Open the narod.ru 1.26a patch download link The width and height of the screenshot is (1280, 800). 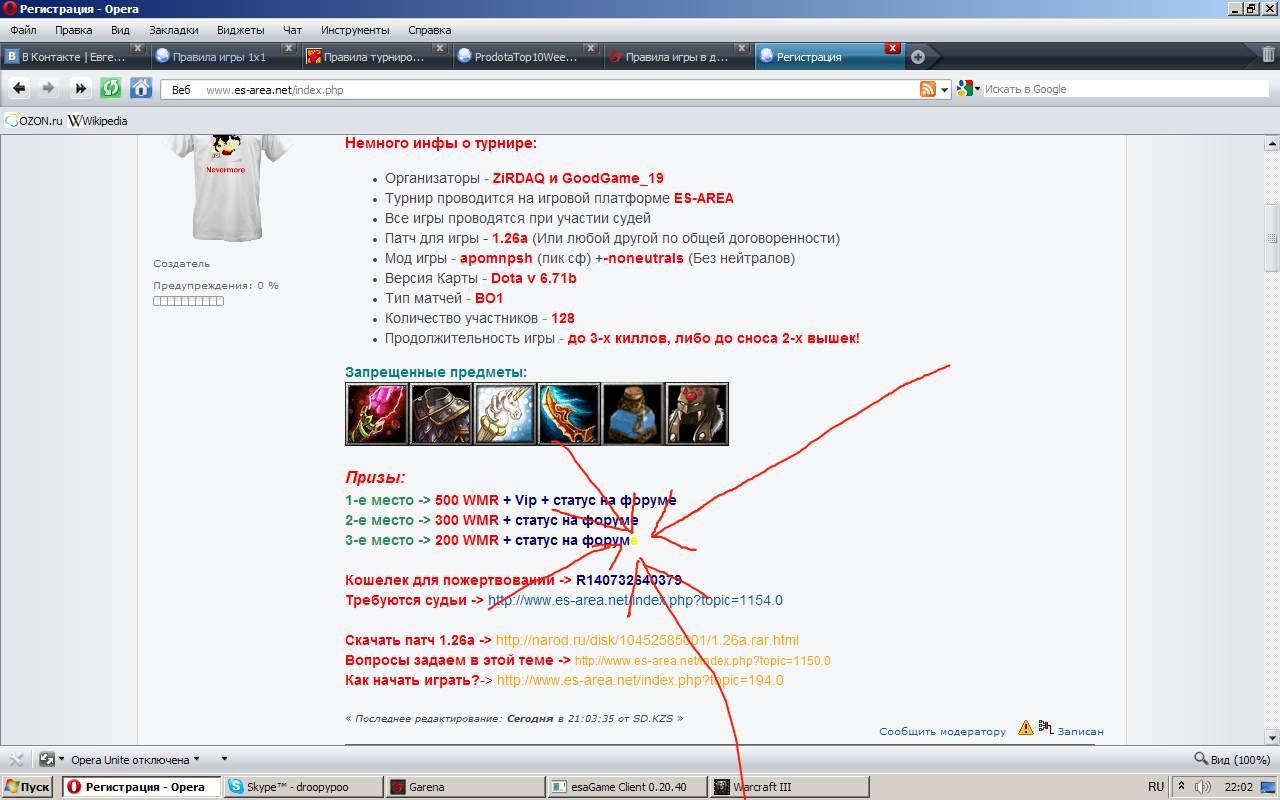(x=647, y=640)
